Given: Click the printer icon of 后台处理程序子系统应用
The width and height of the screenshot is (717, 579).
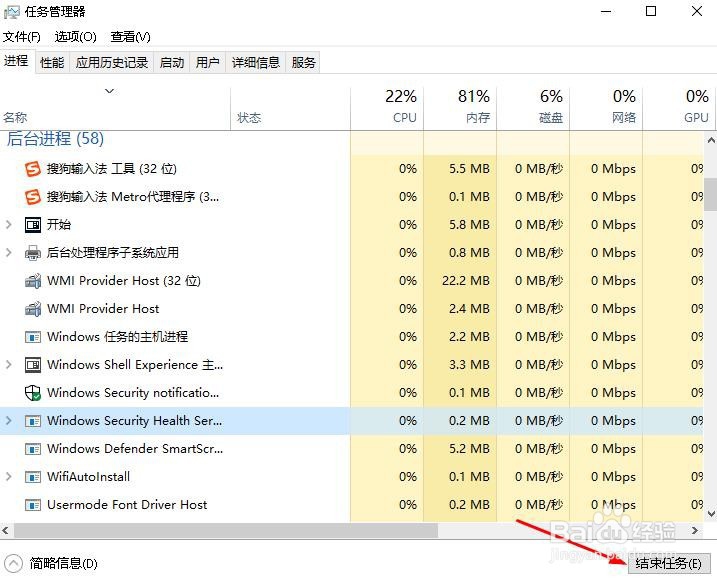Looking at the screenshot, I should (x=33, y=252).
